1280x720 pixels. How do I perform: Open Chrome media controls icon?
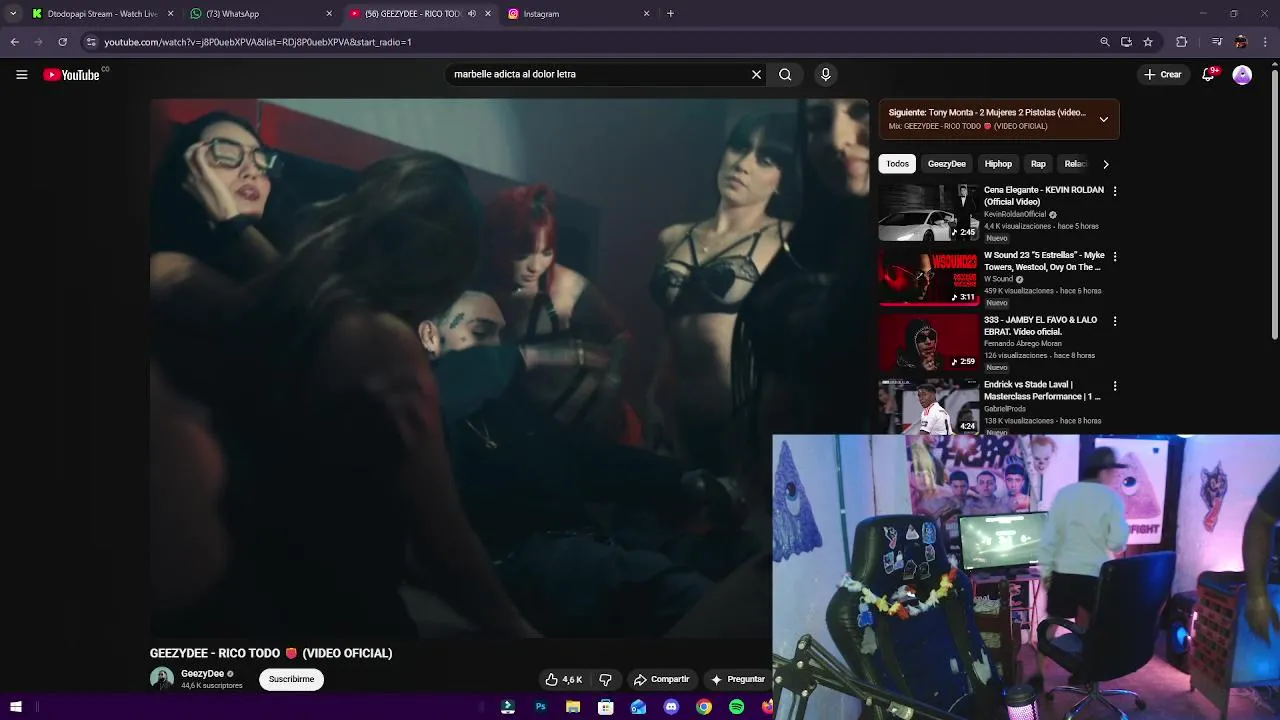coord(1216,42)
